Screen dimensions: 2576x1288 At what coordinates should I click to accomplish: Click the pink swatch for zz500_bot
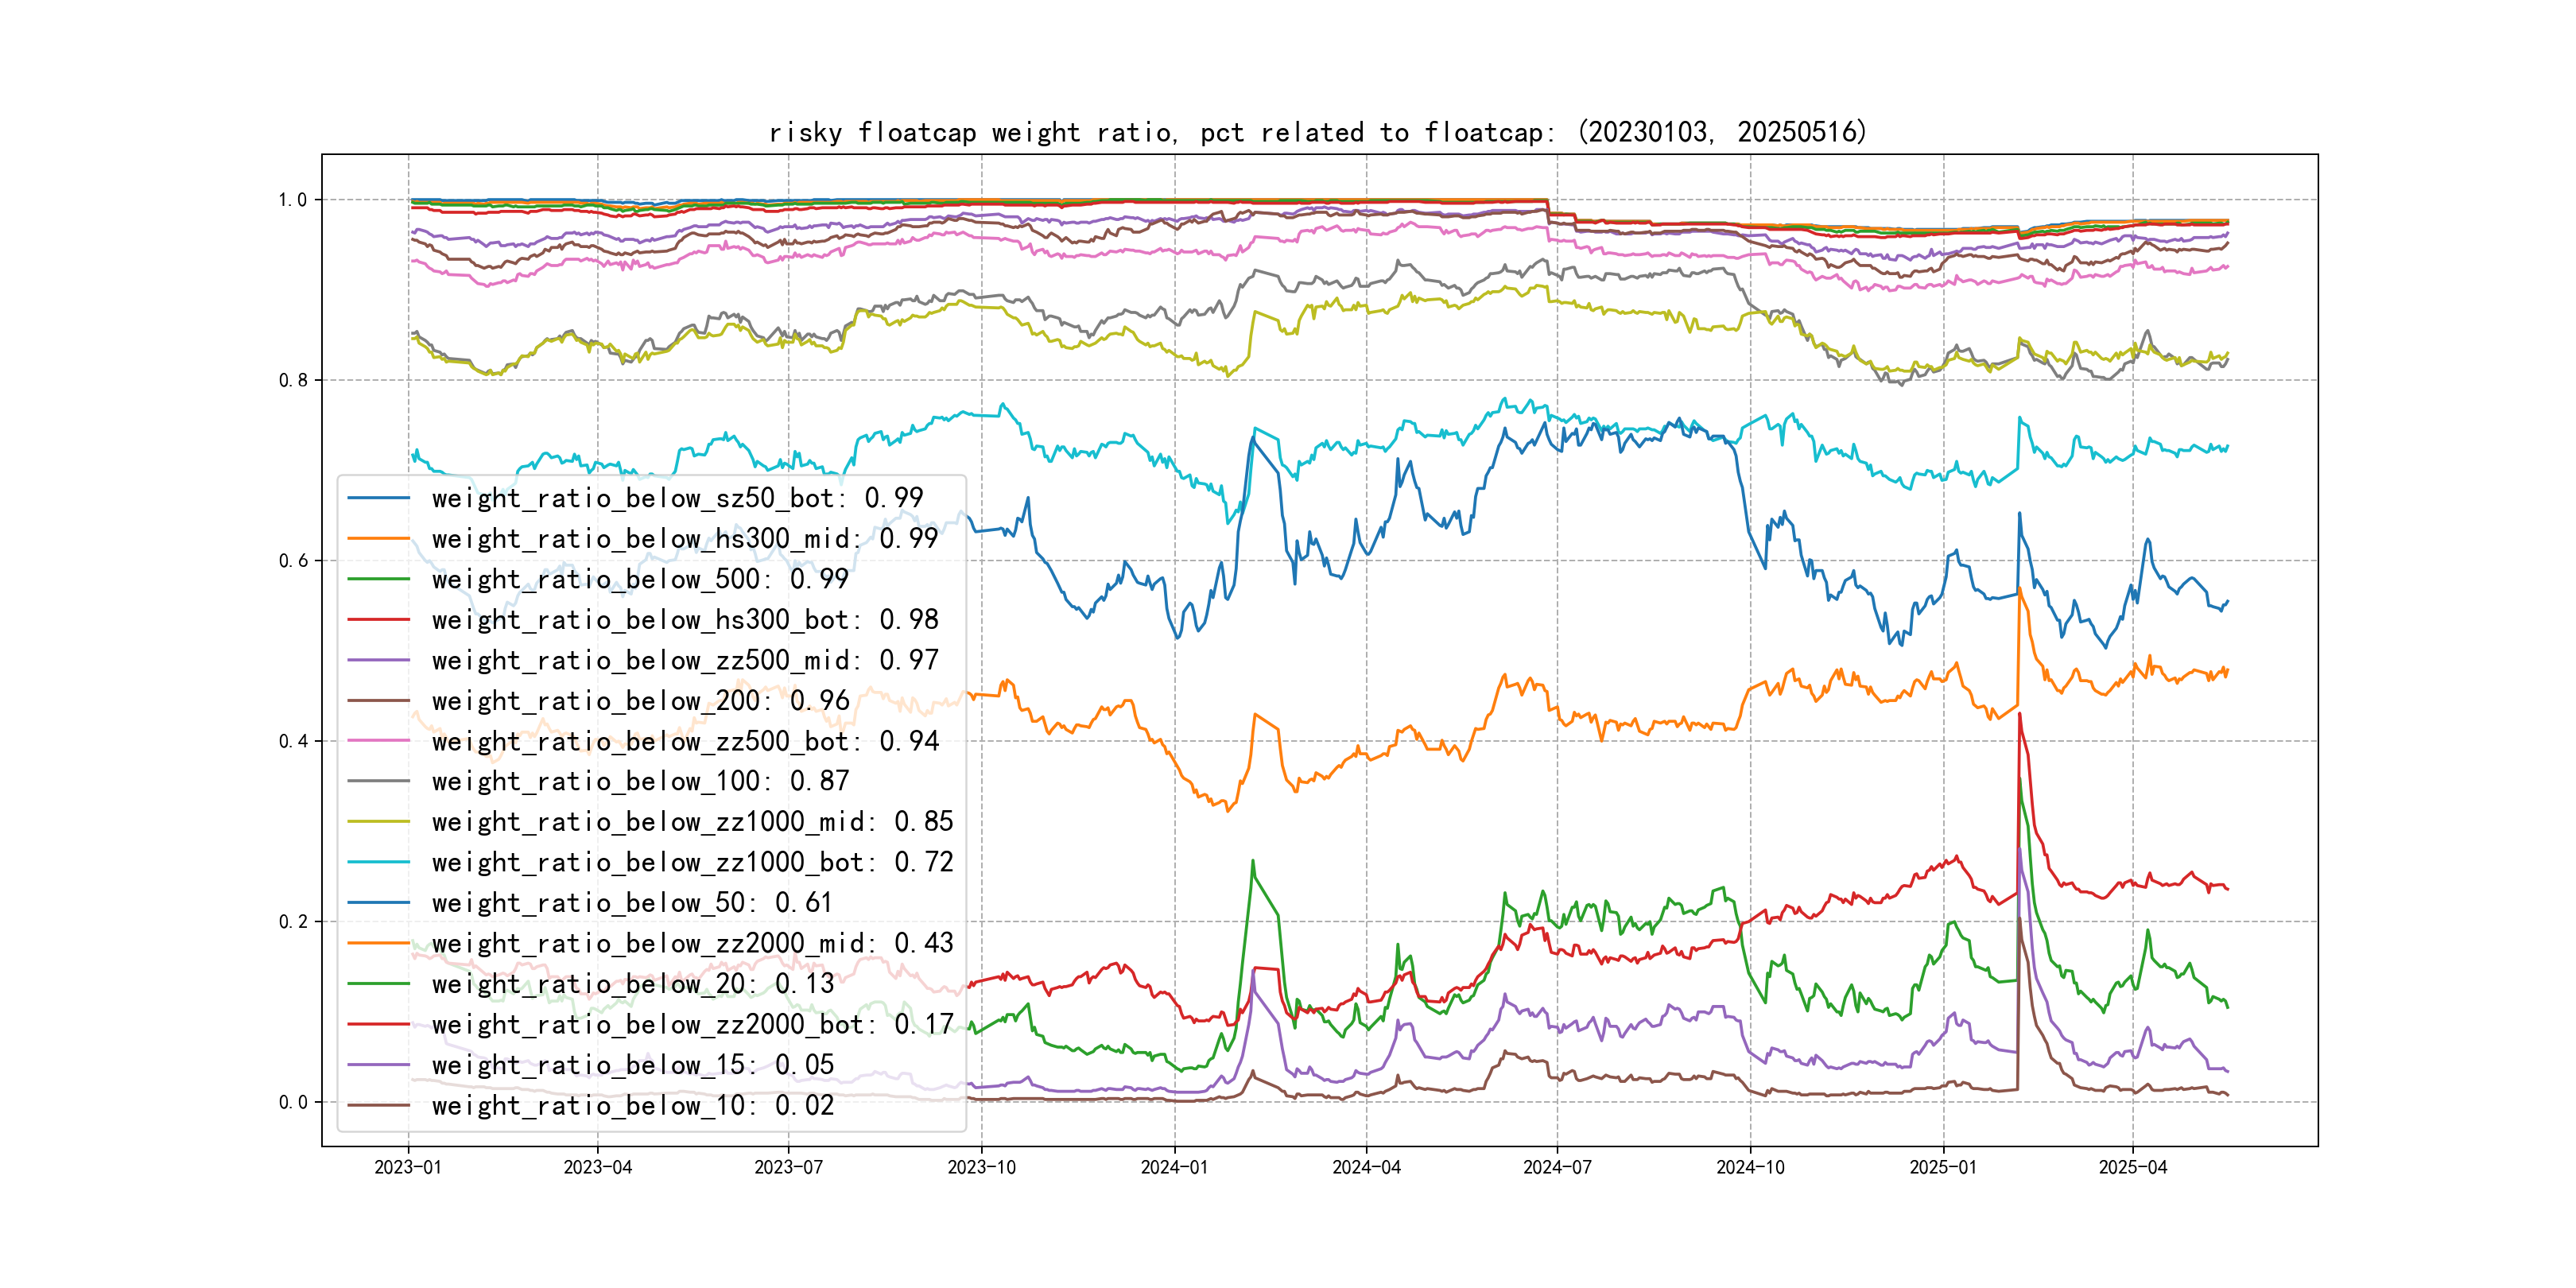pos(378,741)
